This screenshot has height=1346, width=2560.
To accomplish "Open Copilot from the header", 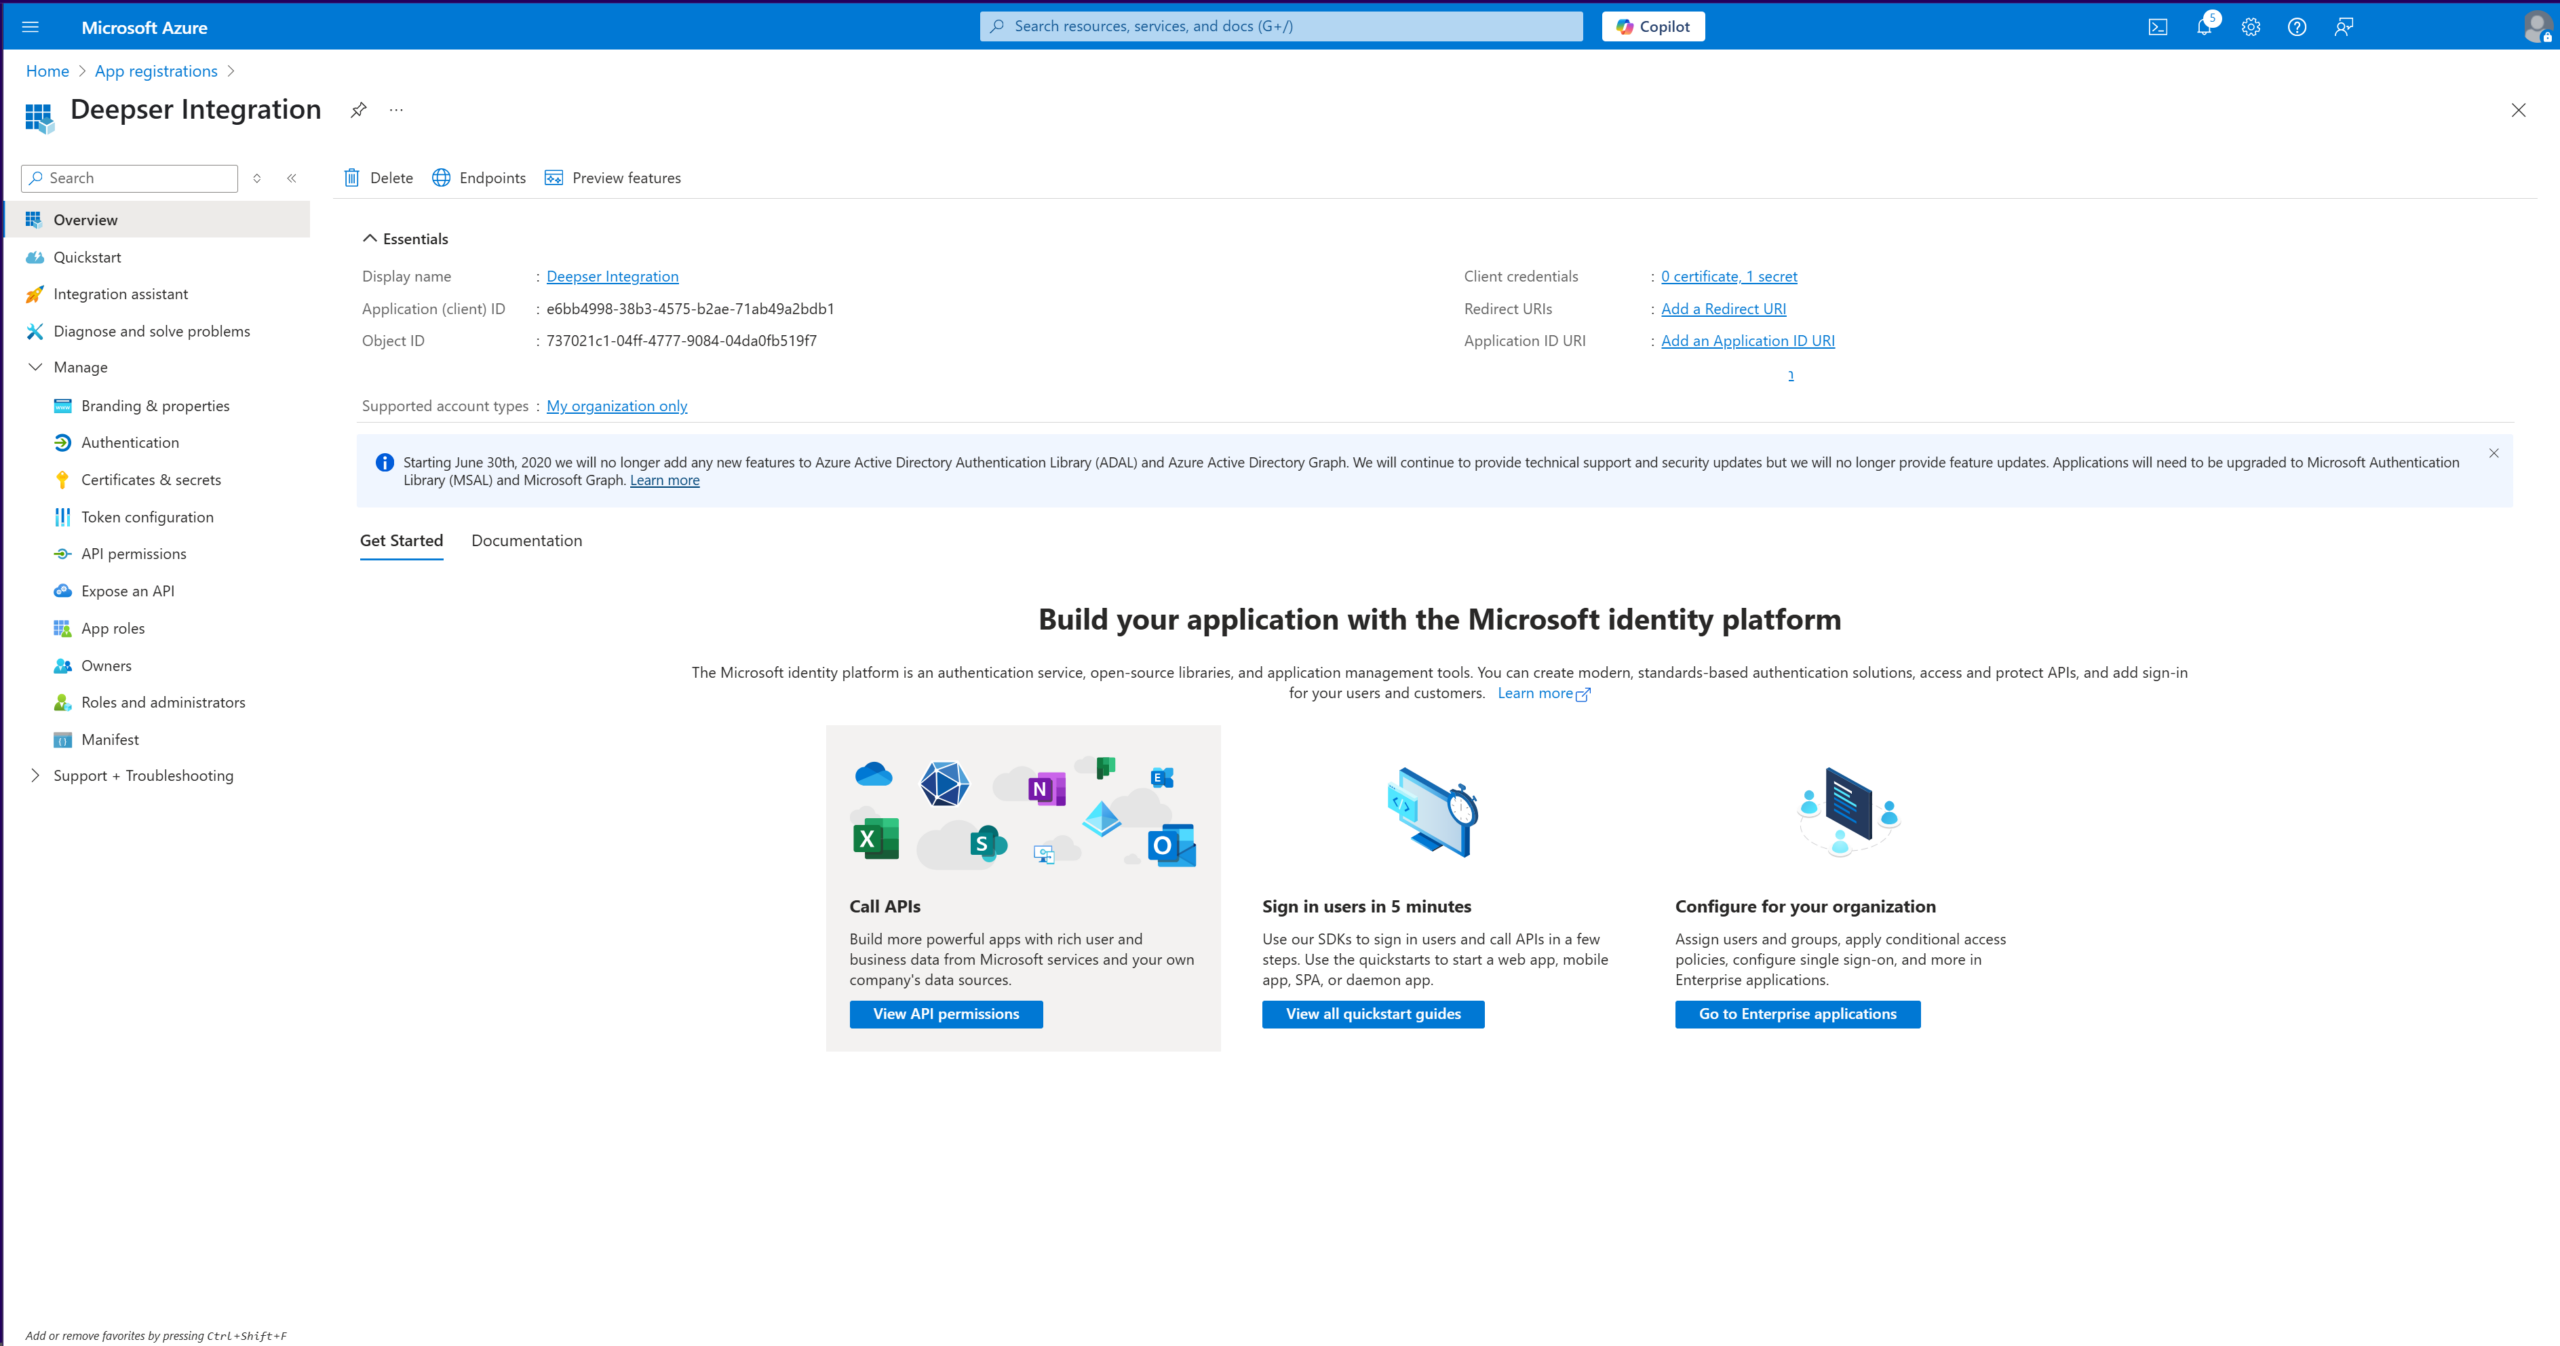I will click(x=1653, y=27).
